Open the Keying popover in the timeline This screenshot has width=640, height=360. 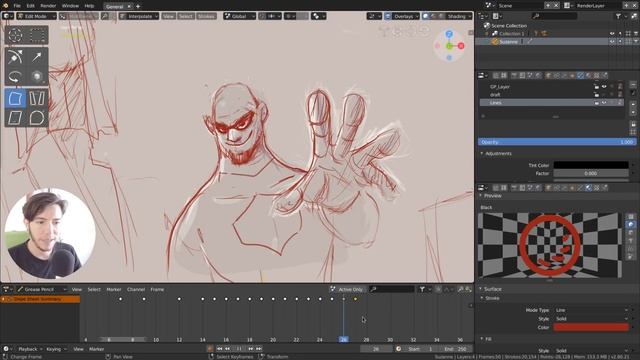point(56,349)
